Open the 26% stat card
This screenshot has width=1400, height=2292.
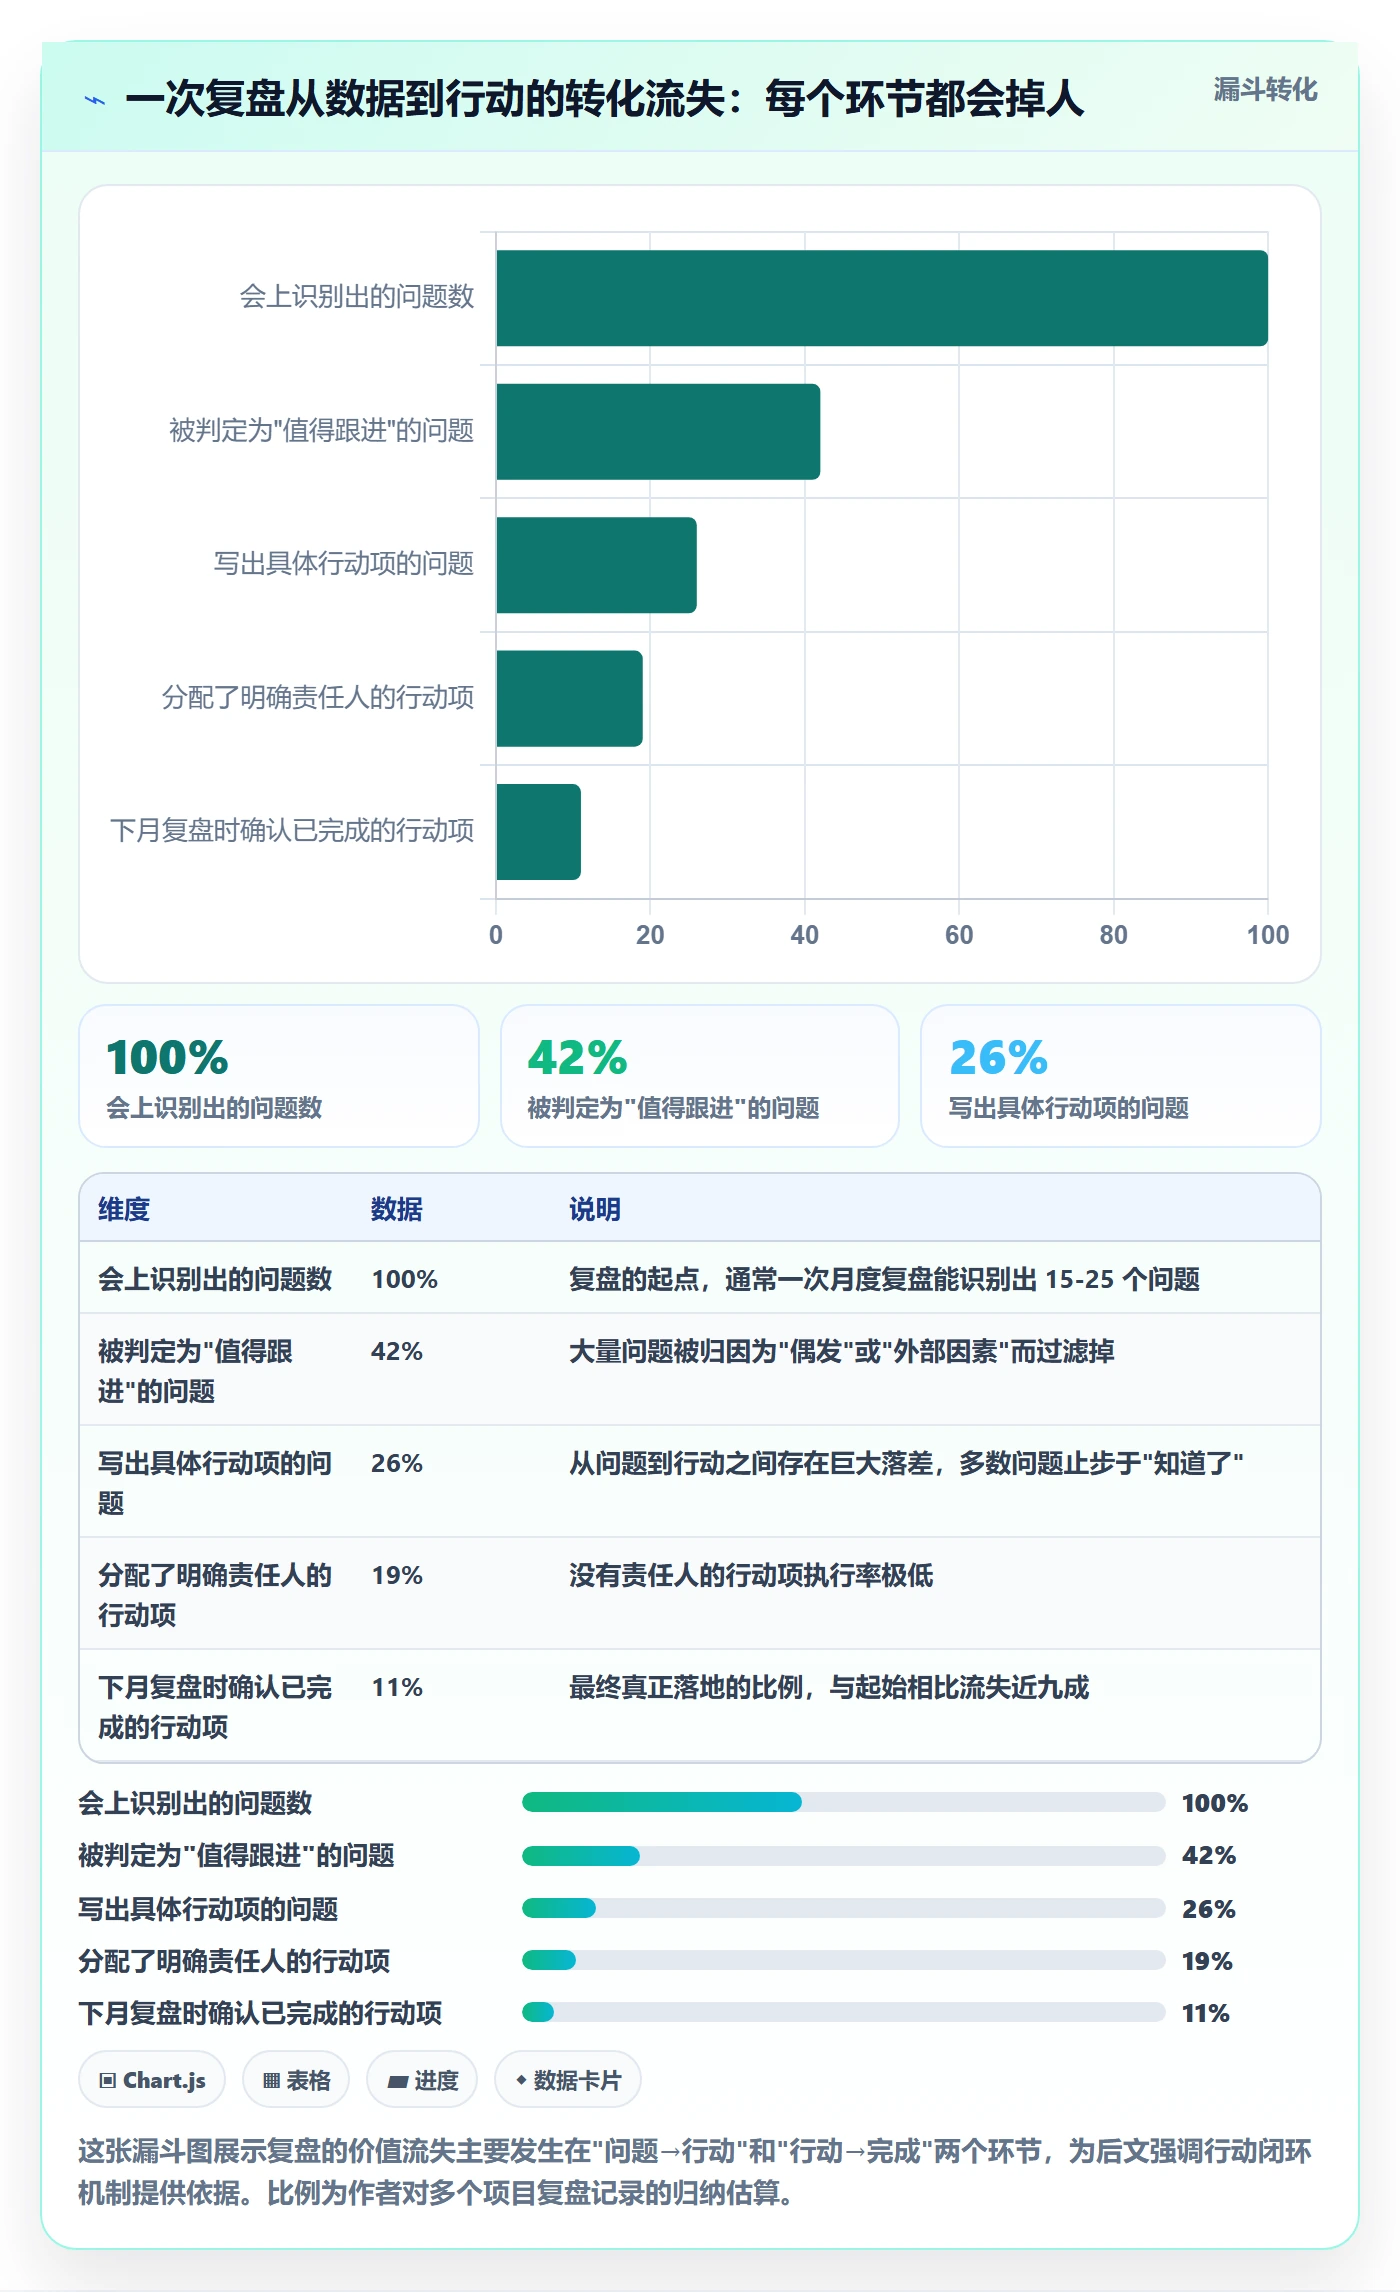pos(1121,1076)
